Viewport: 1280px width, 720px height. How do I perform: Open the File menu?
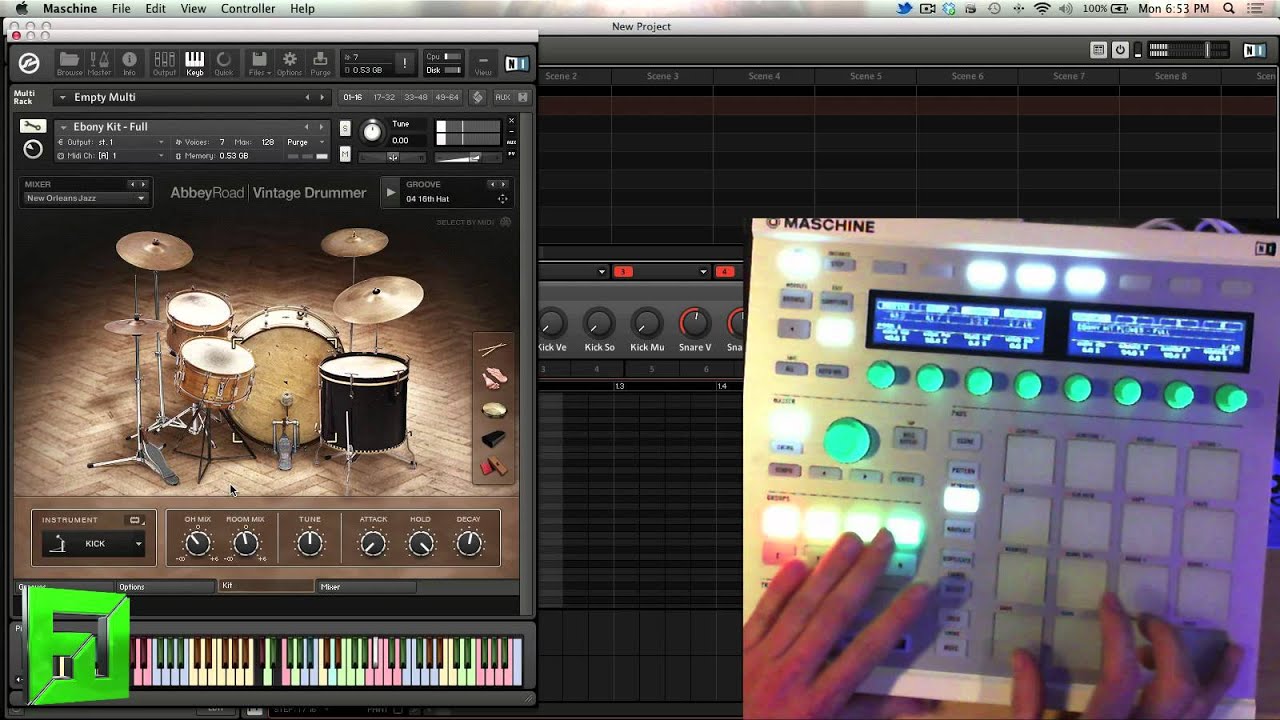pyautogui.click(x=121, y=9)
